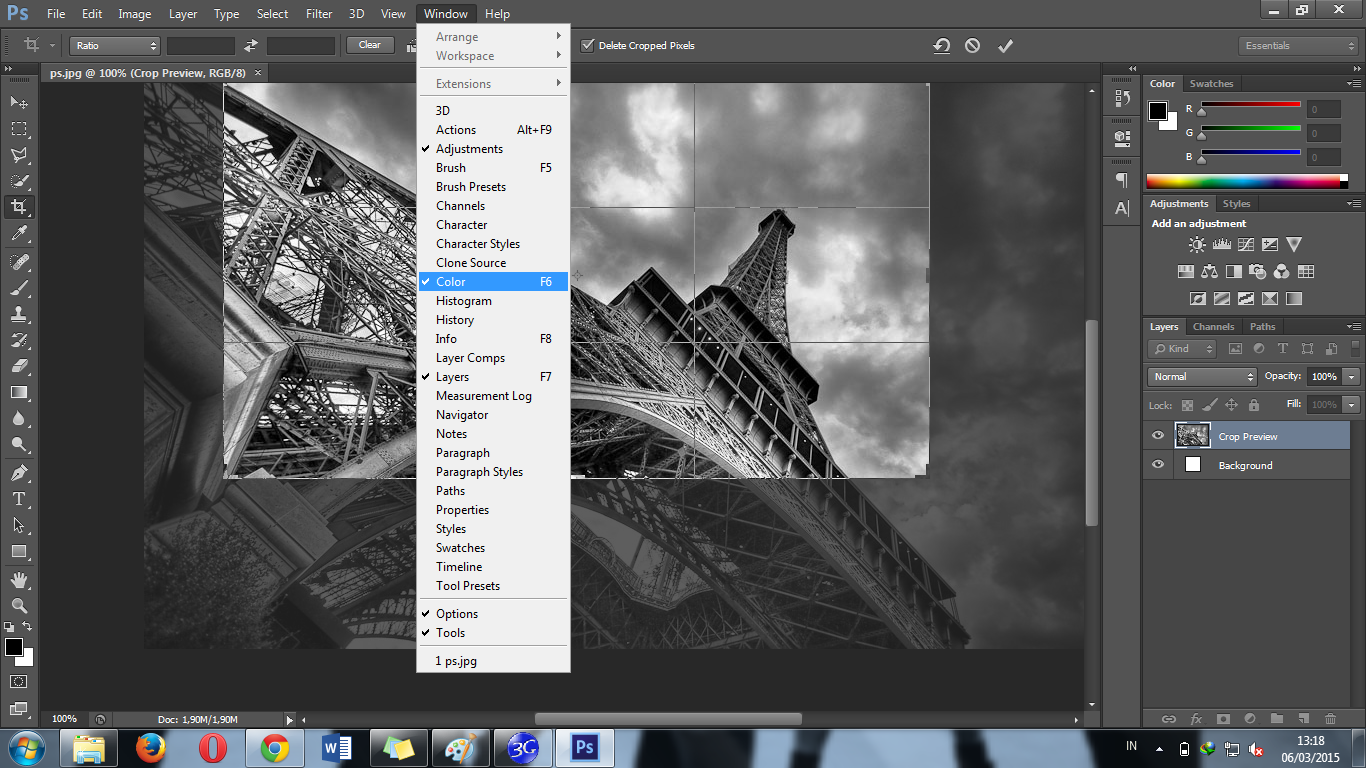Select the Zoom tool
Viewport: 1366px width, 768px height.
[18, 606]
